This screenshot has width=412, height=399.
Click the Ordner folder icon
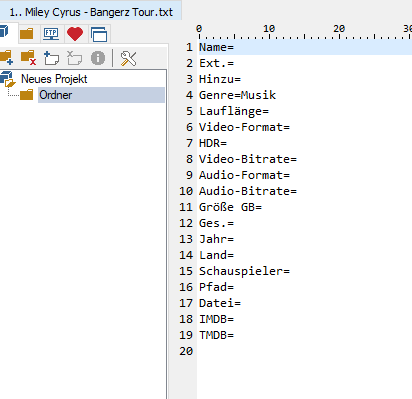27,95
